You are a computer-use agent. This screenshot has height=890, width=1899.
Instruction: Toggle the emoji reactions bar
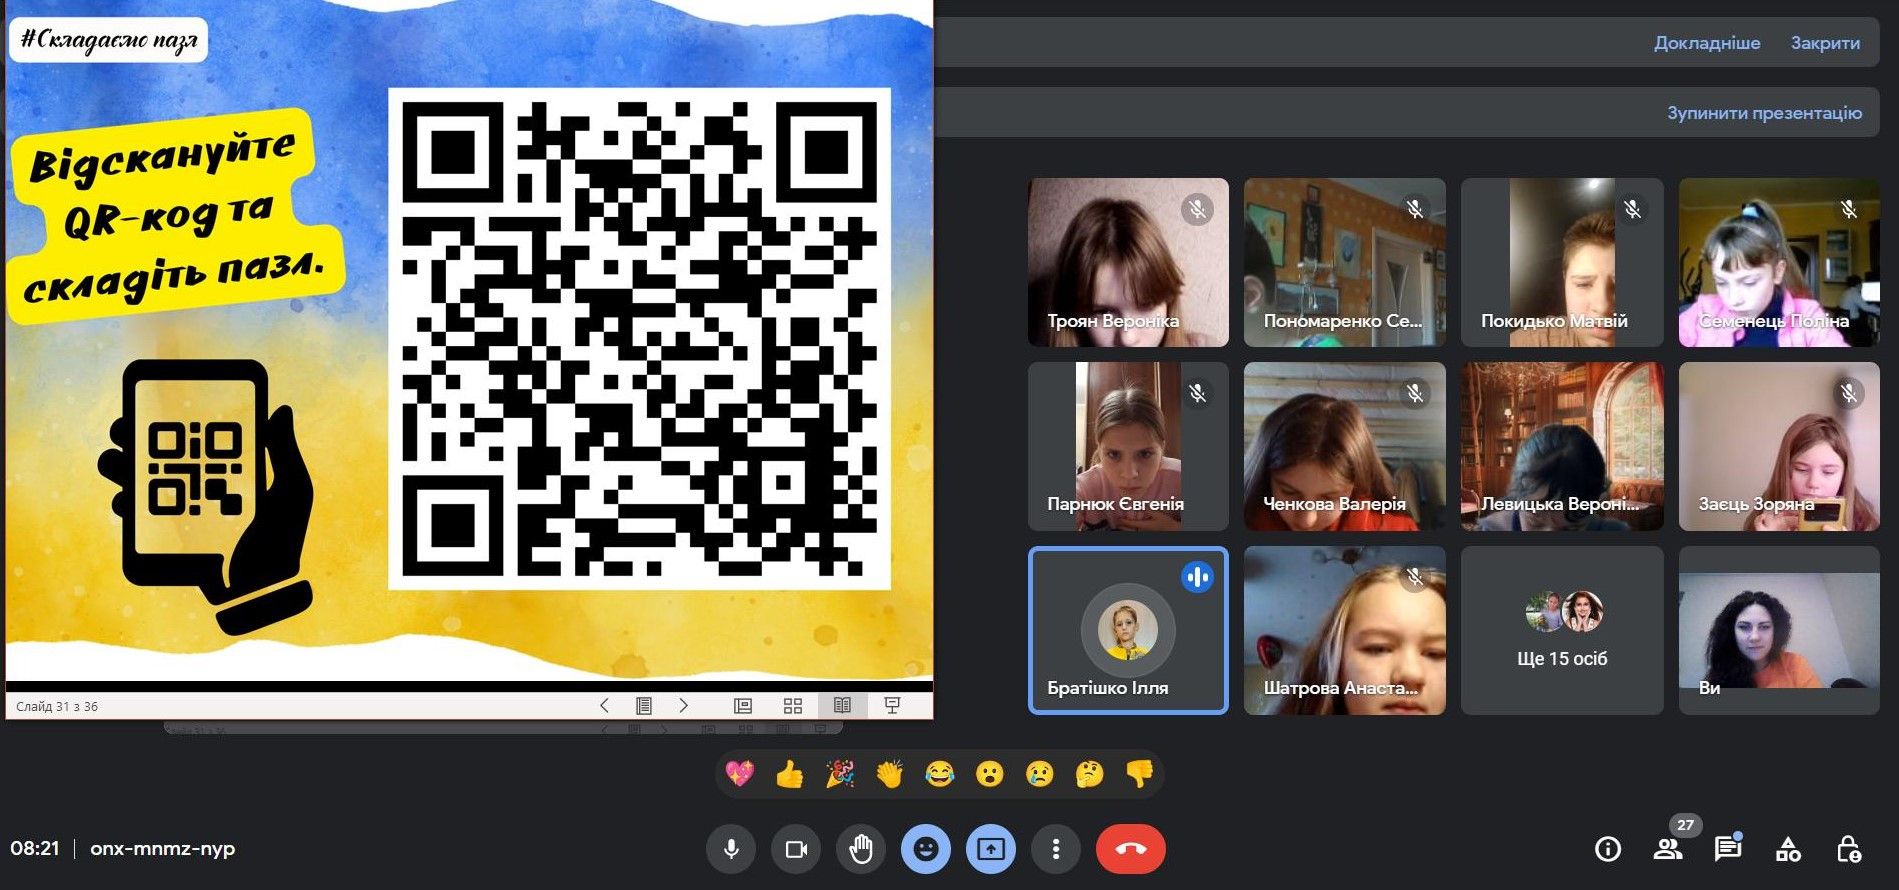pyautogui.click(x=926, y=849)
